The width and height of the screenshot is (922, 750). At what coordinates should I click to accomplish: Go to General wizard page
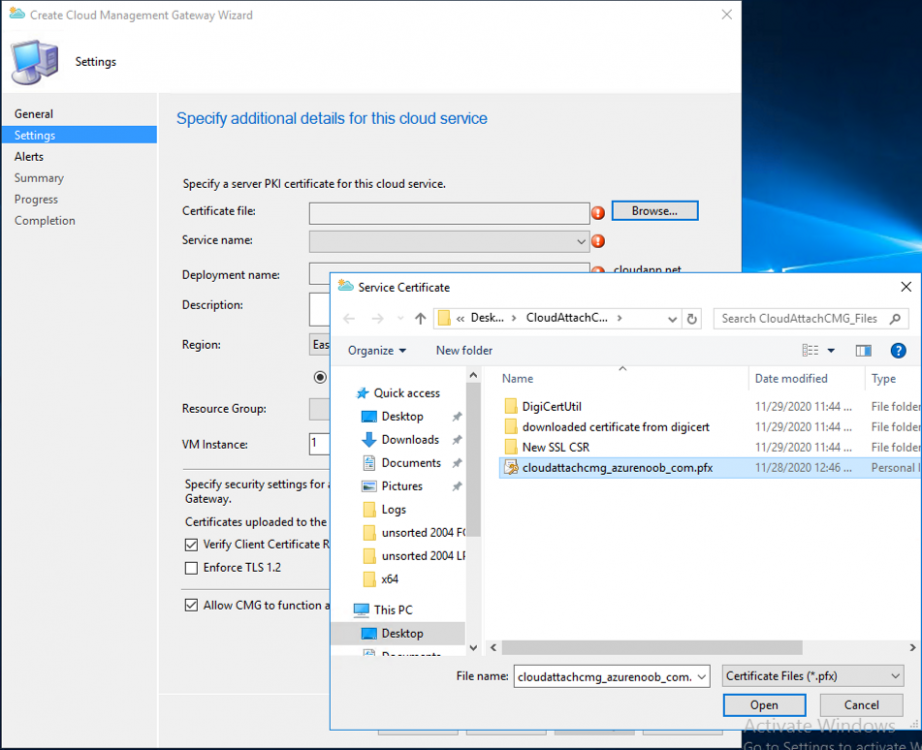coord(34,114)
